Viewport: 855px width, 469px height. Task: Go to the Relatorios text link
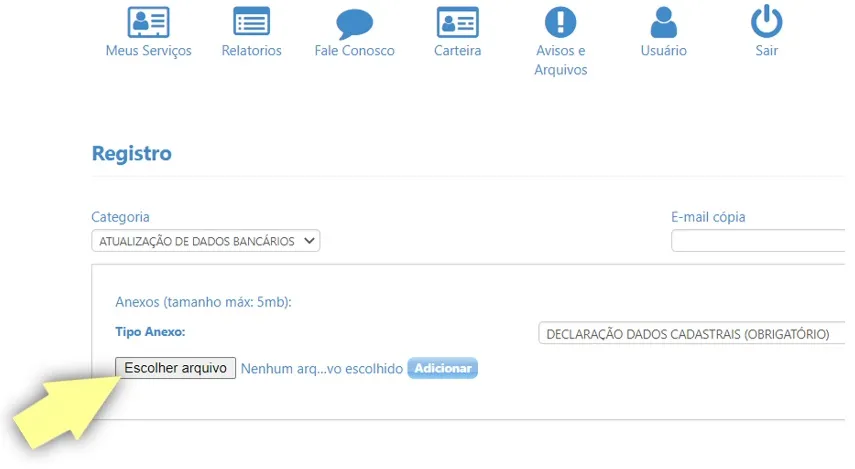tap(251, 51)
